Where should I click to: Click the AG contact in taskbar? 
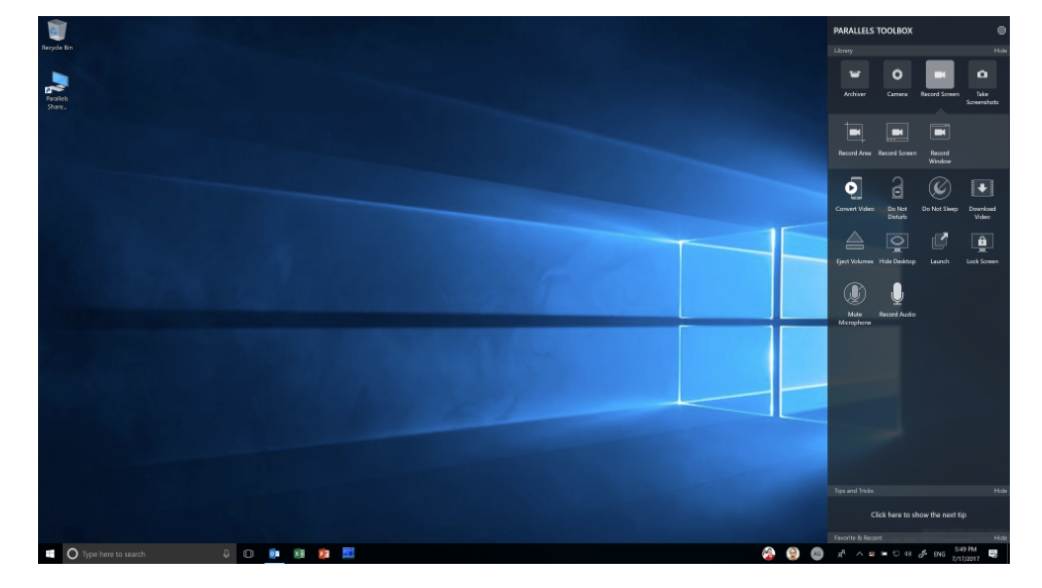(817, 553)
